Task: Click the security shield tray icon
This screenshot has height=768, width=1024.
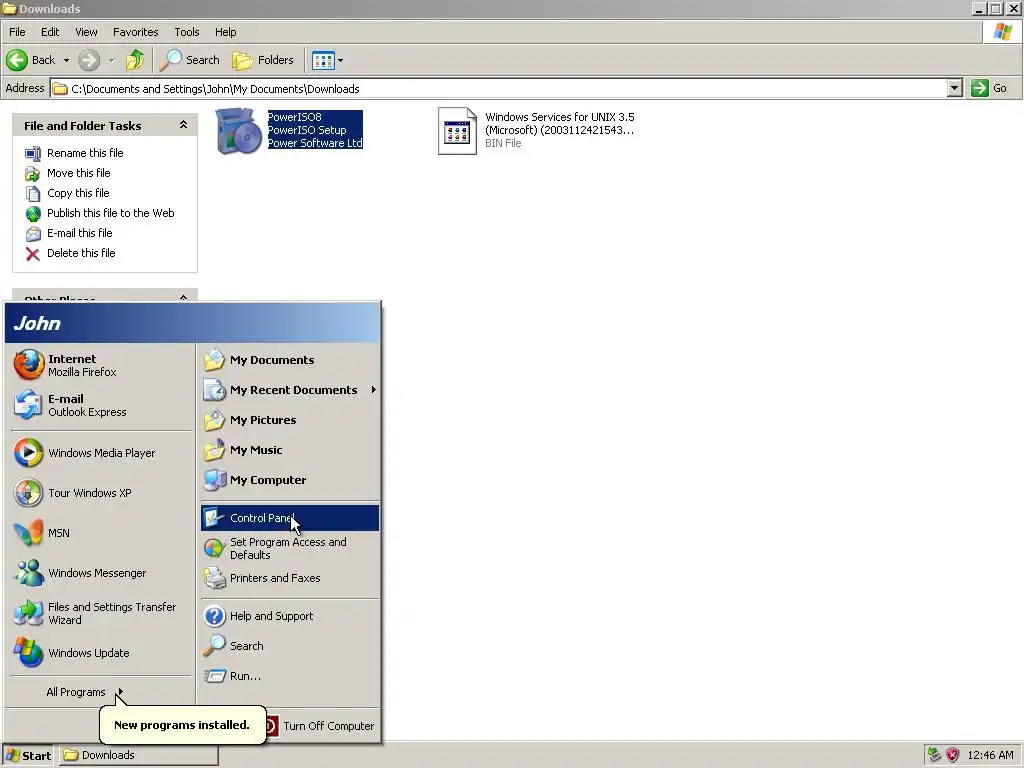Action: tap(953, 755)
